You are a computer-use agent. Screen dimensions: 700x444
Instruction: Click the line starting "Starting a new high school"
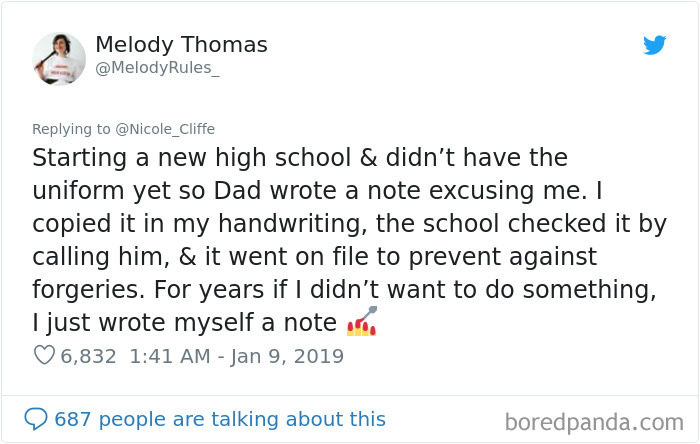[x=300, y=158]
